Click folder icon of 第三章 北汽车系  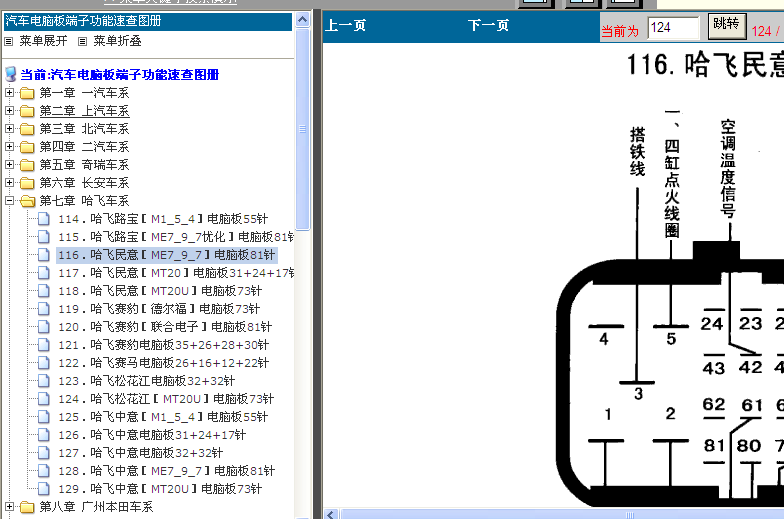coord(27,129)
